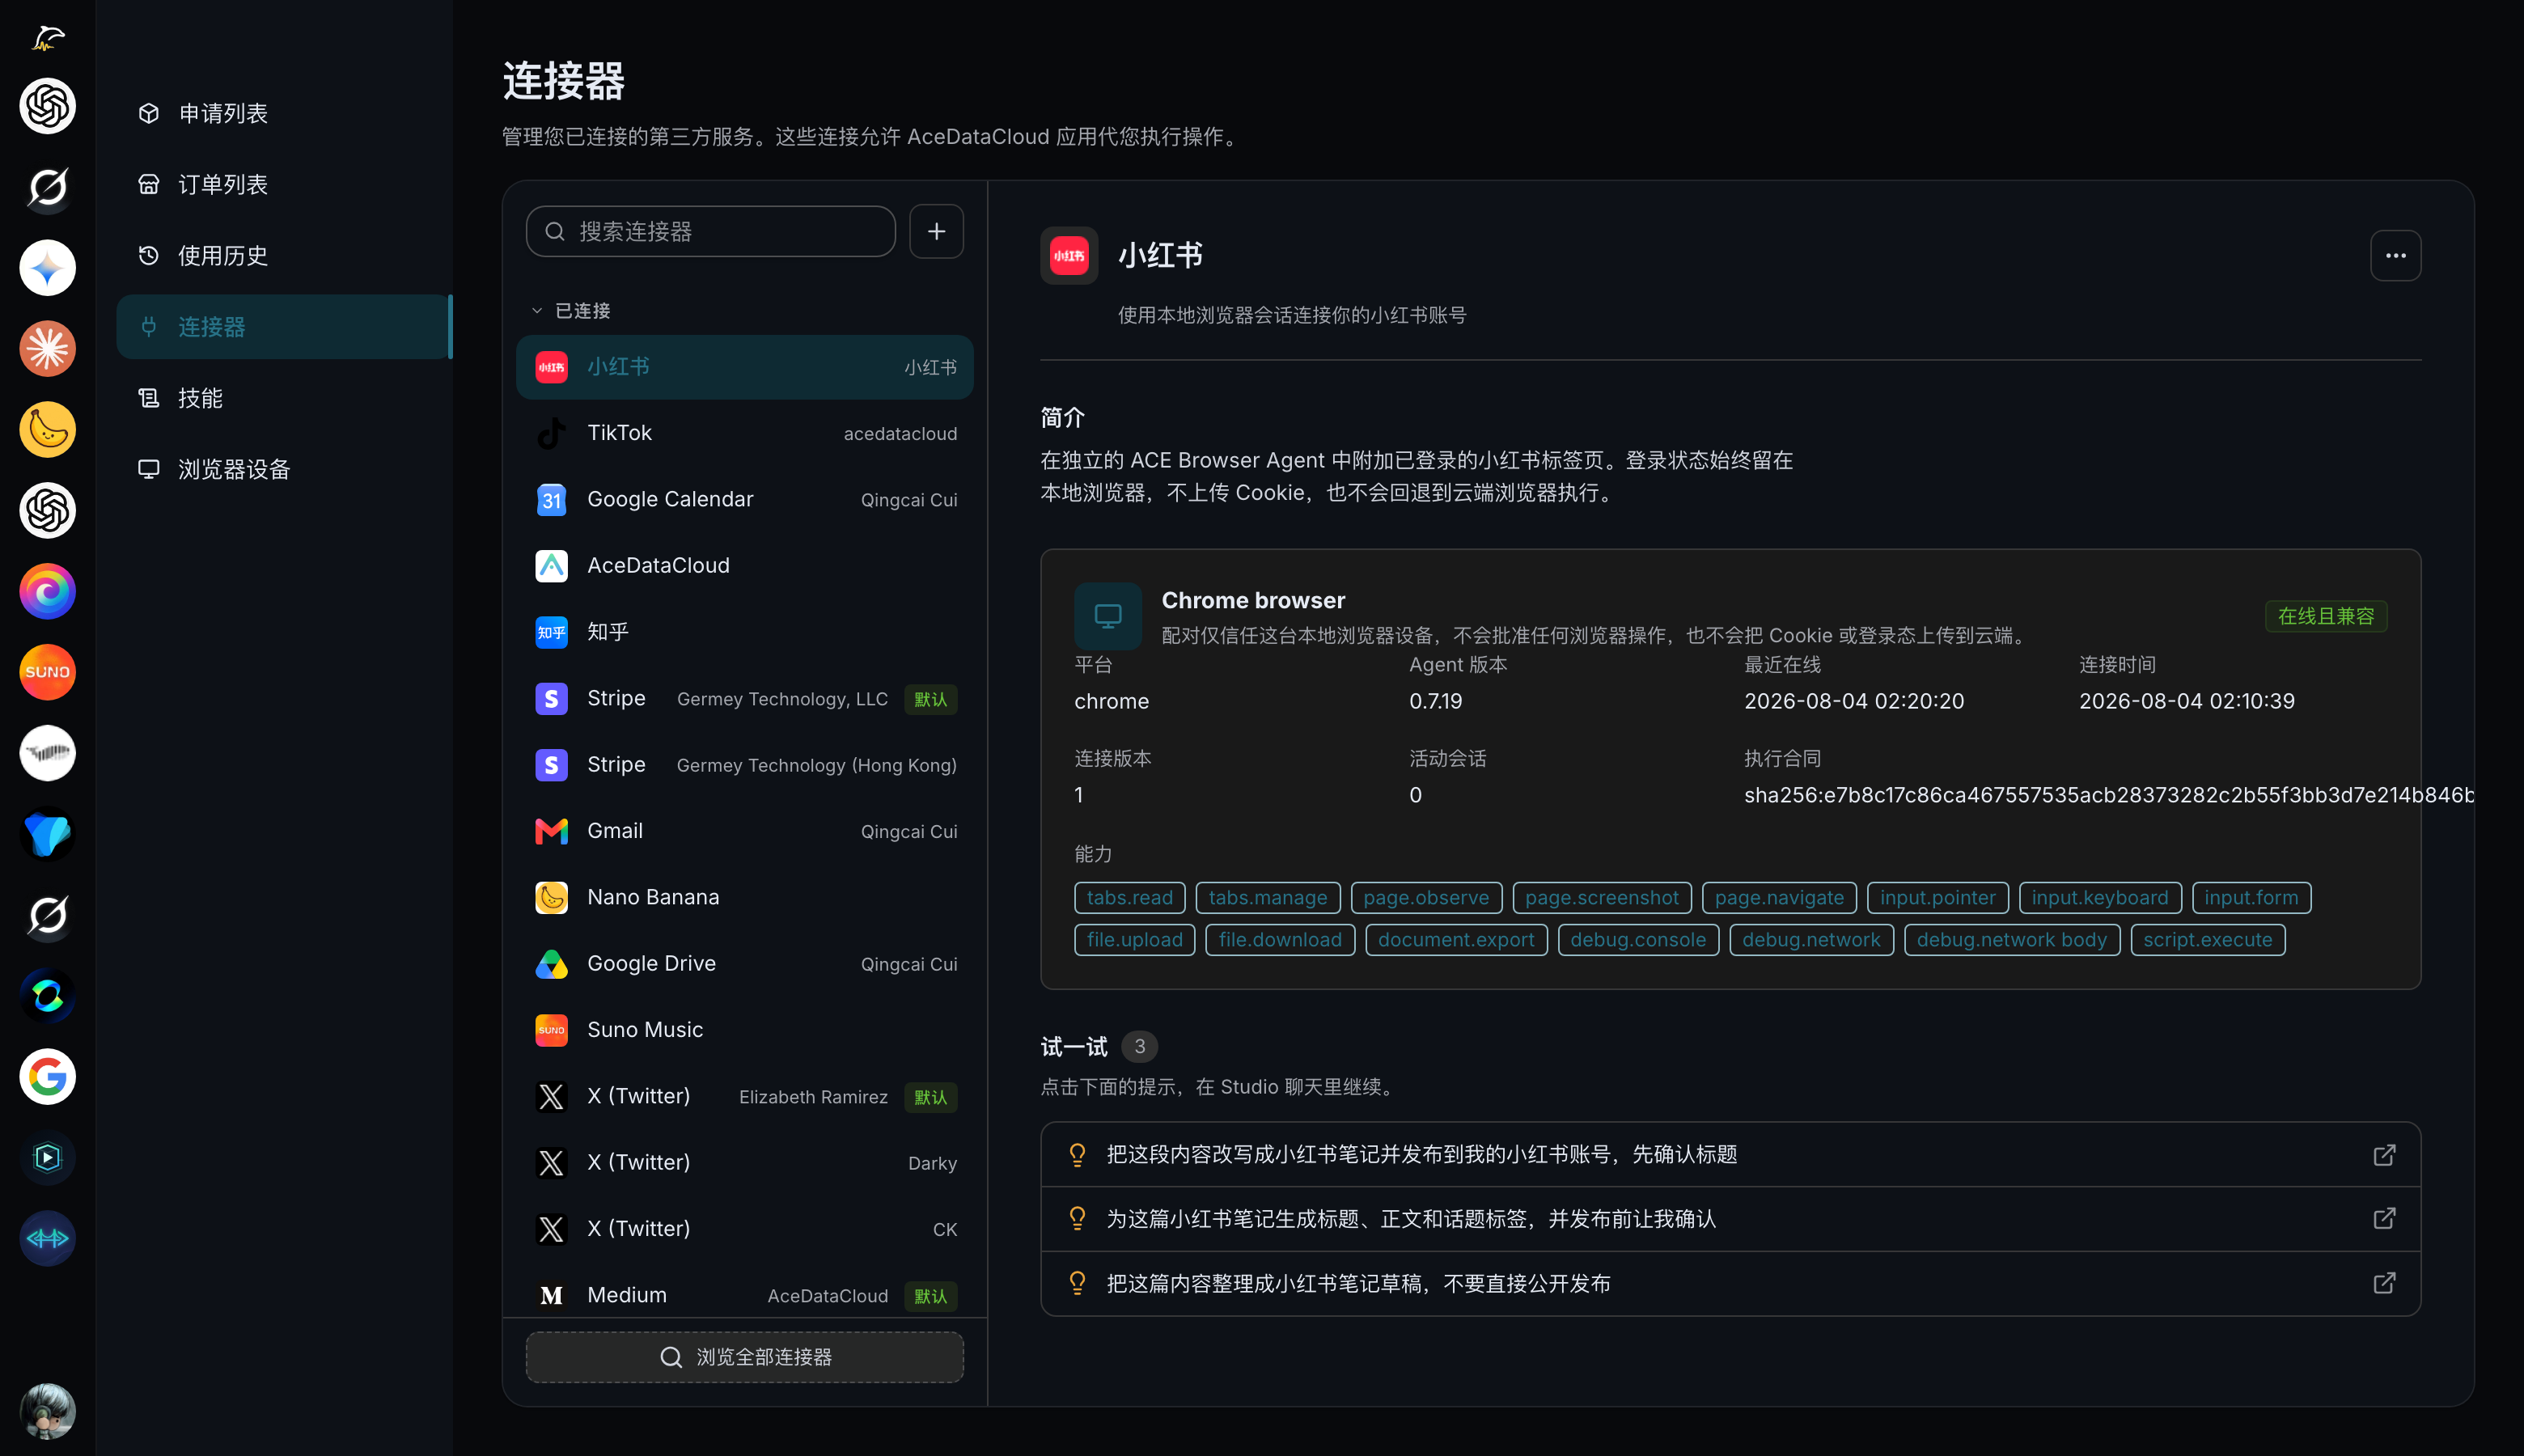Viewport: 2524px width, 1456px height.
Task: Open the banana app icon in left rail
Action: tap(47, 430)
